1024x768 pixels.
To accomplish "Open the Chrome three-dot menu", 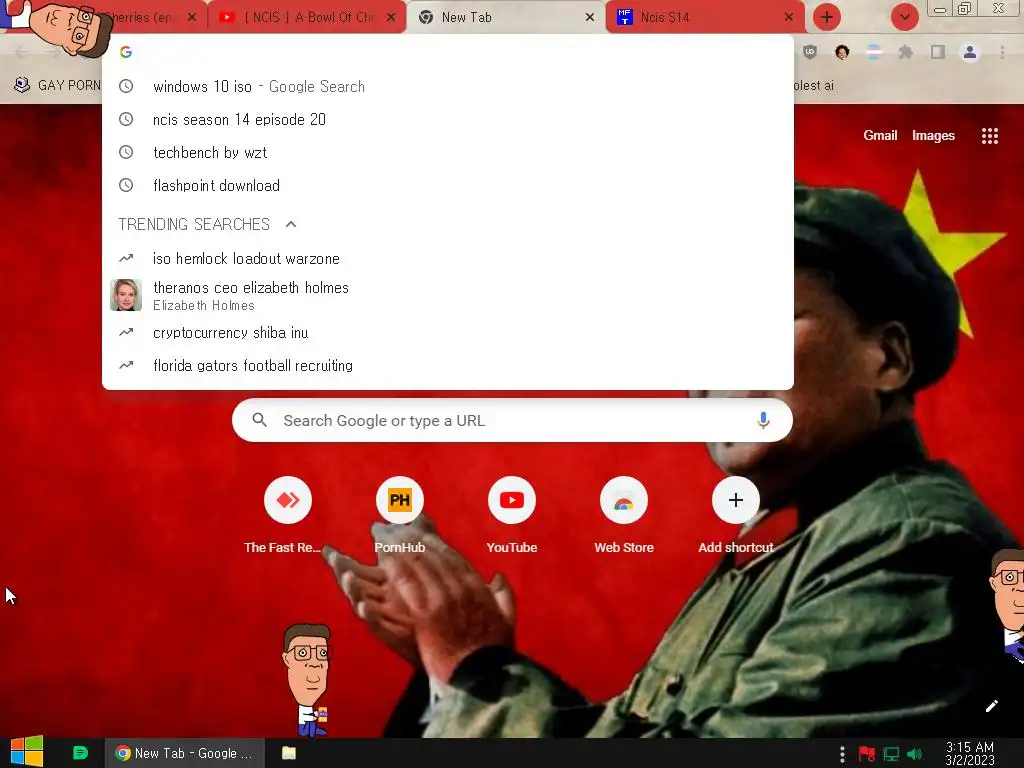I will click(x=1002, y=52).
